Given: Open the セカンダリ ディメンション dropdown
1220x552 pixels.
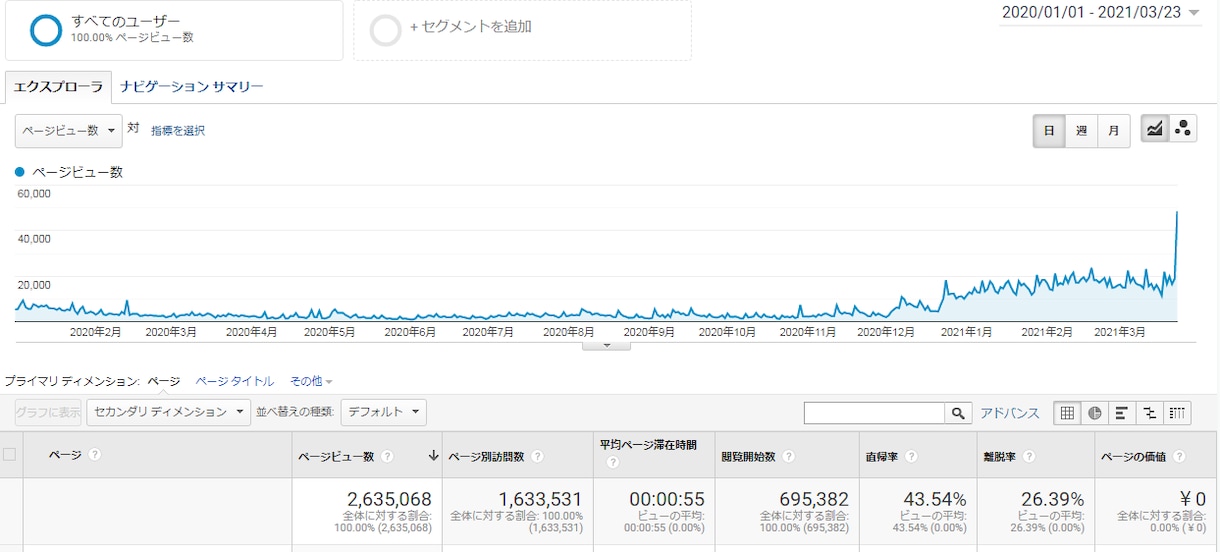Looking at the screenshot, I should tap(169, 412).
